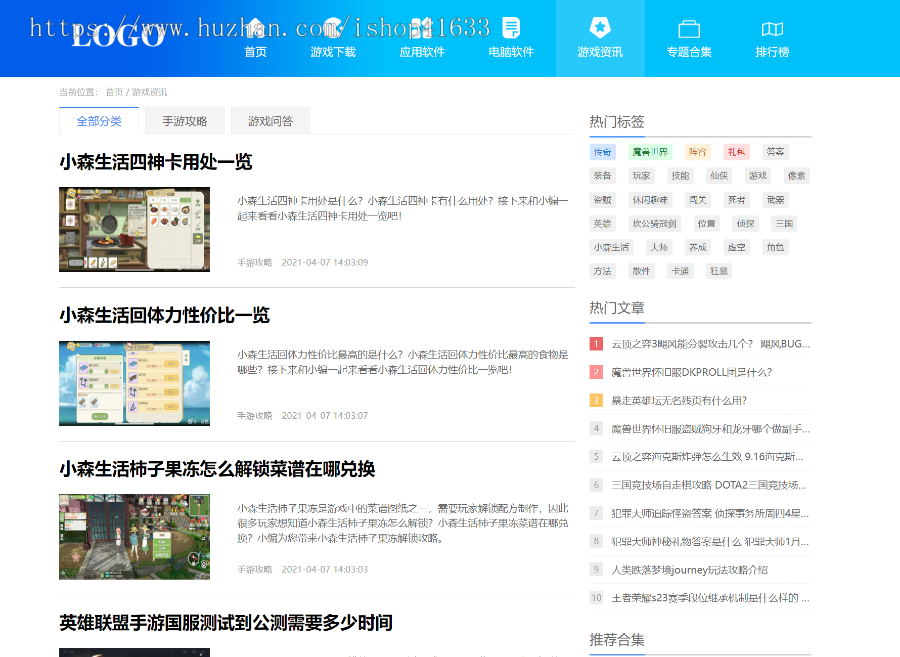Open 游戏下载 navigation icon
Screen dimensions: 900x657
point(333,27)
